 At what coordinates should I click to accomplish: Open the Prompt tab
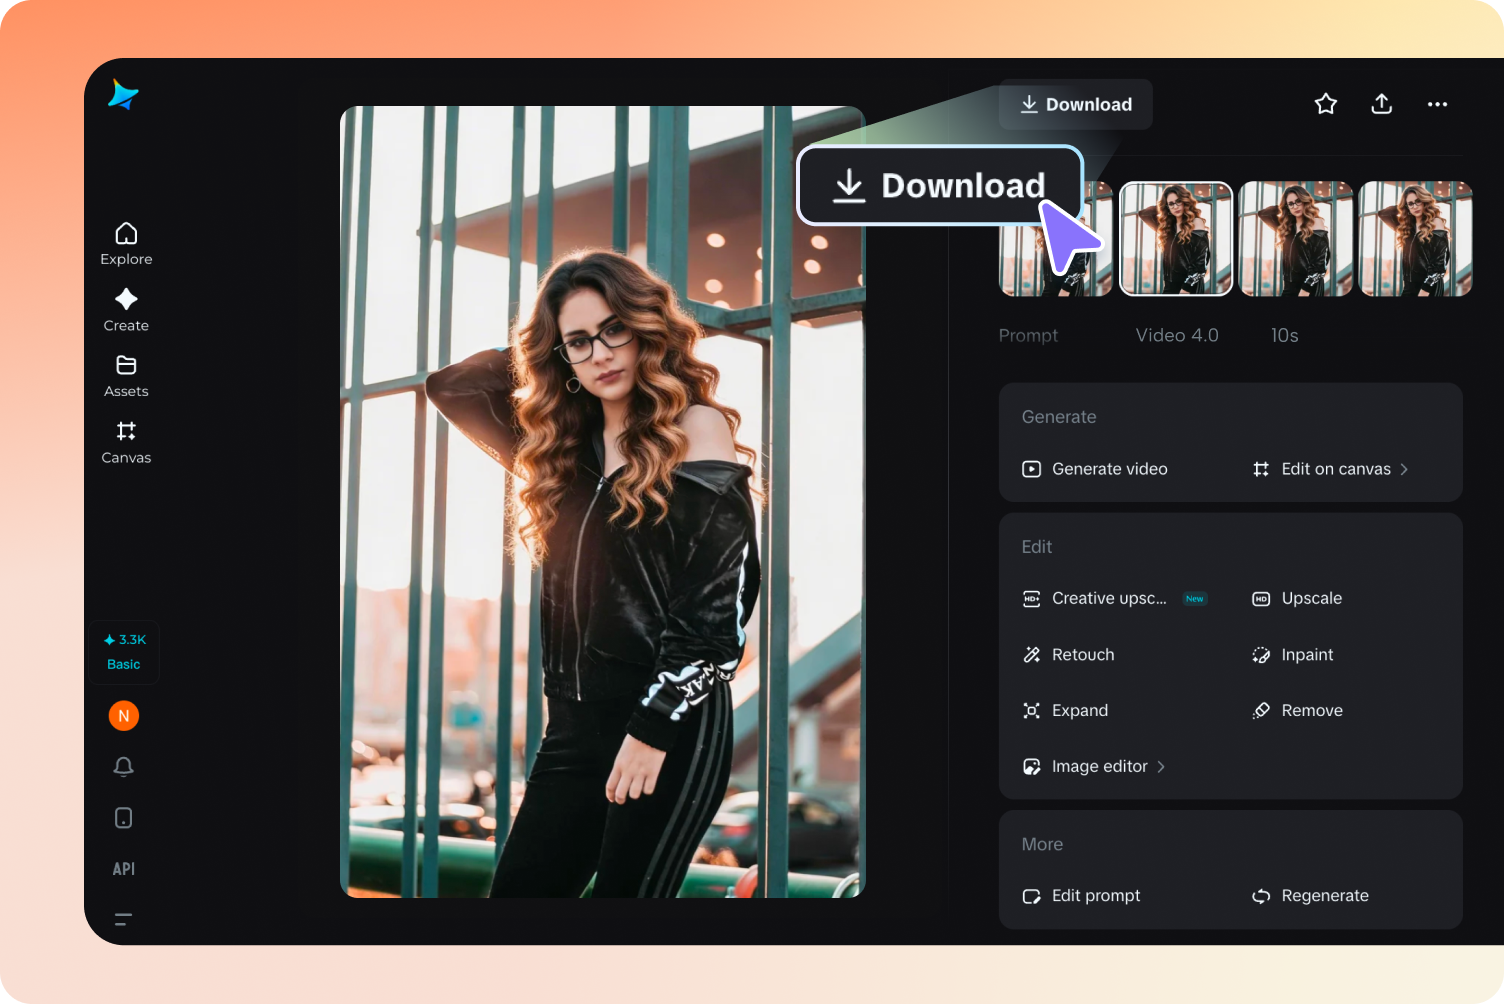coord(1028,335)
